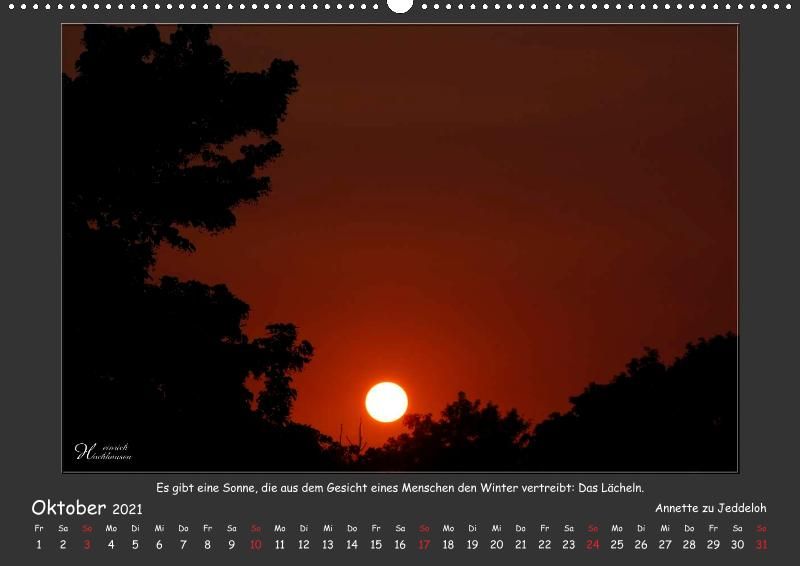Screen dimensions: 800x566
Task: Select date 15 in the calendar row
Action: click(x=376, y=545)
